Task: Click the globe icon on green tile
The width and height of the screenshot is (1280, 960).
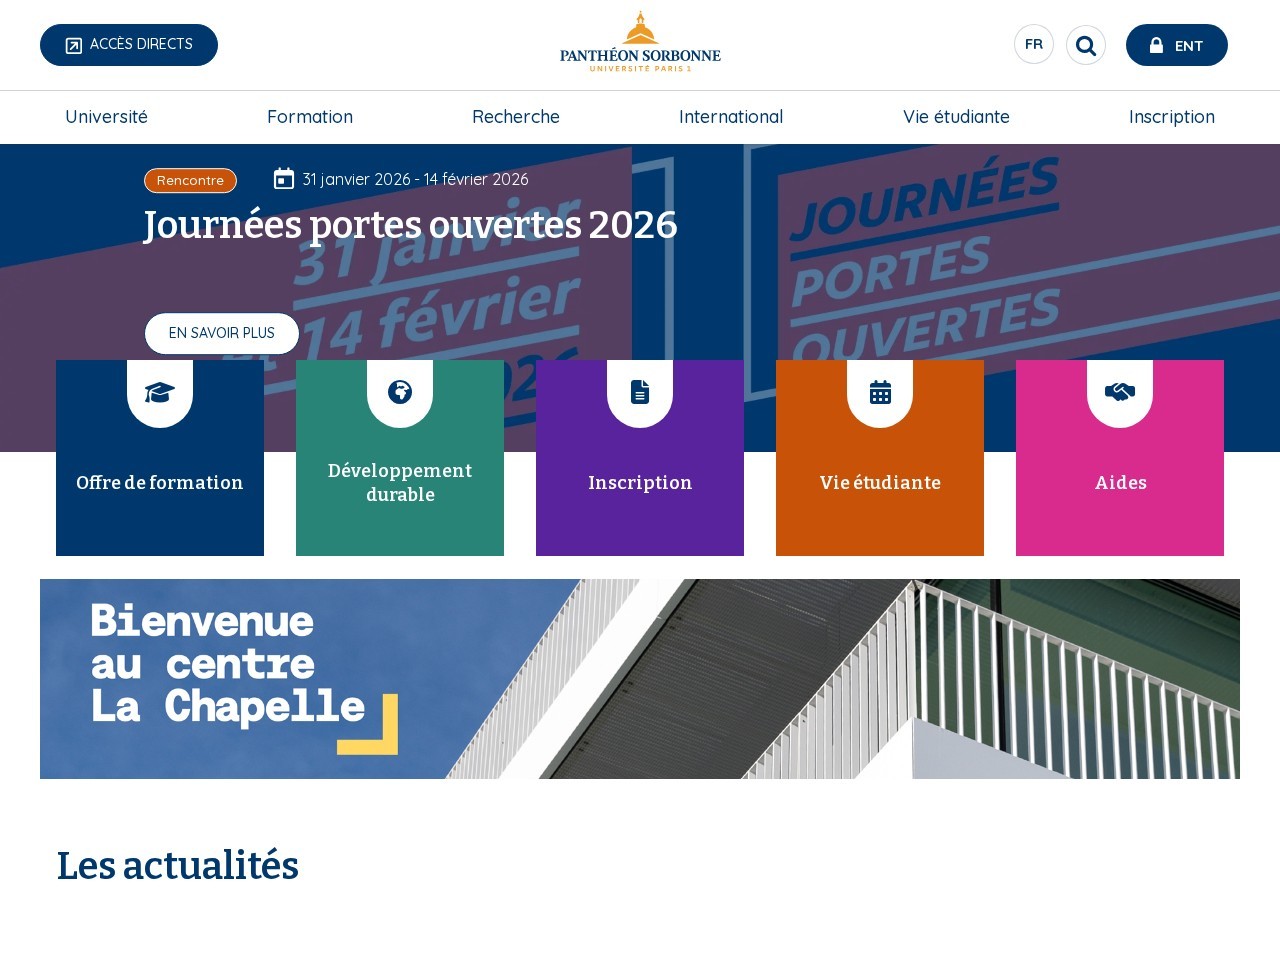Action: (400, 392)
